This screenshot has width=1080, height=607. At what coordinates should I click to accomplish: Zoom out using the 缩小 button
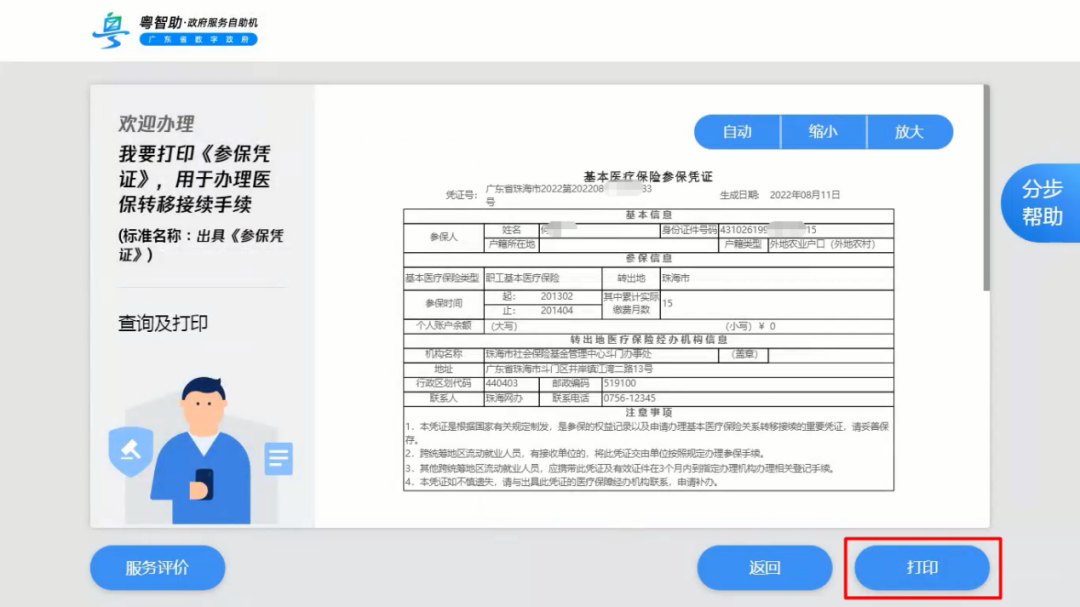point(823,131)
